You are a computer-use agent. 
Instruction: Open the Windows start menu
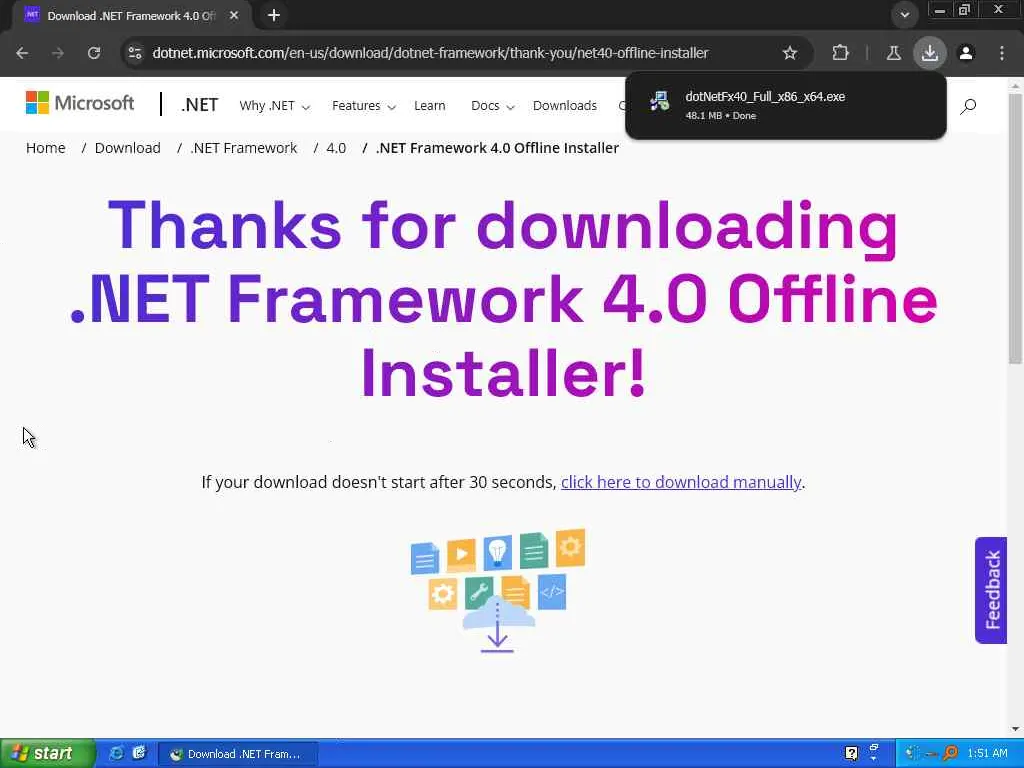pyautogui.click(x=47, y=754)
